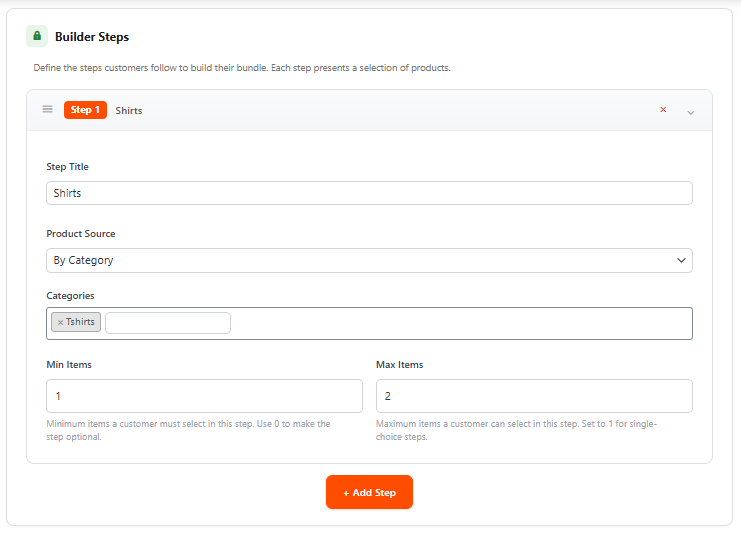This screenshot has width=741, height=537.
Task: Focus the Step Title input field
Action: click(x=369, y=193)
